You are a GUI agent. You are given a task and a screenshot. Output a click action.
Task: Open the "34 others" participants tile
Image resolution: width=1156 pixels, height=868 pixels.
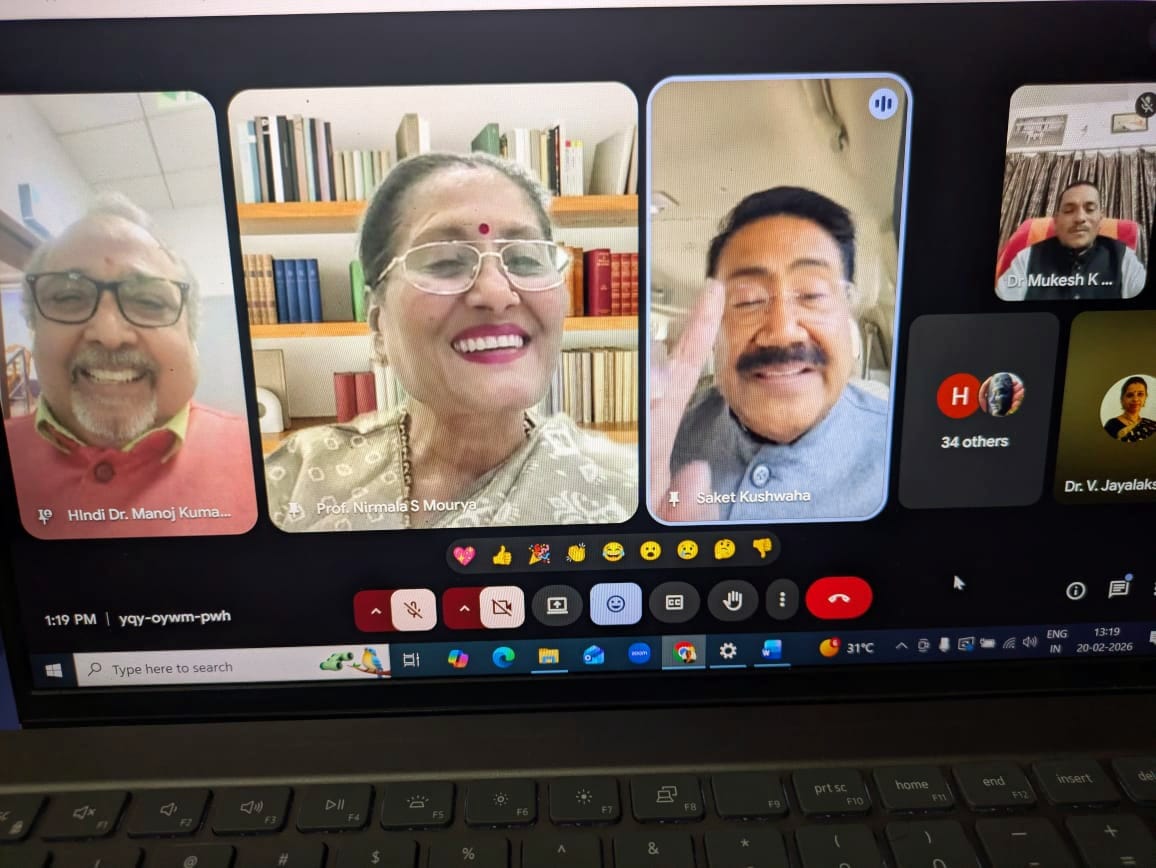[977, 410]
